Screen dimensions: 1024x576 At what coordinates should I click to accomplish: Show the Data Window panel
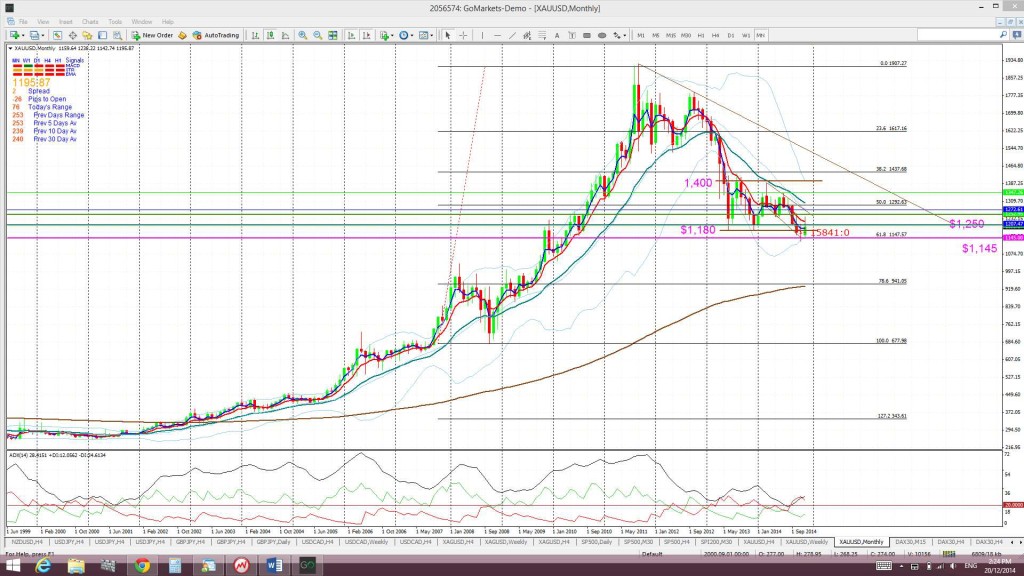point(72,35)
